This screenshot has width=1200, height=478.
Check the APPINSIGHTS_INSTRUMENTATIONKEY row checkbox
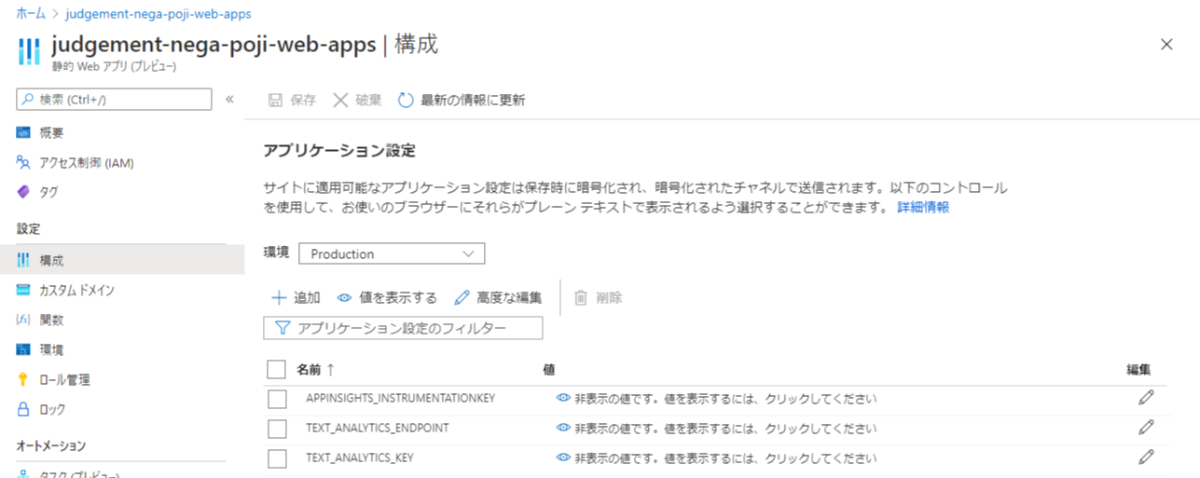pos(277,399)
